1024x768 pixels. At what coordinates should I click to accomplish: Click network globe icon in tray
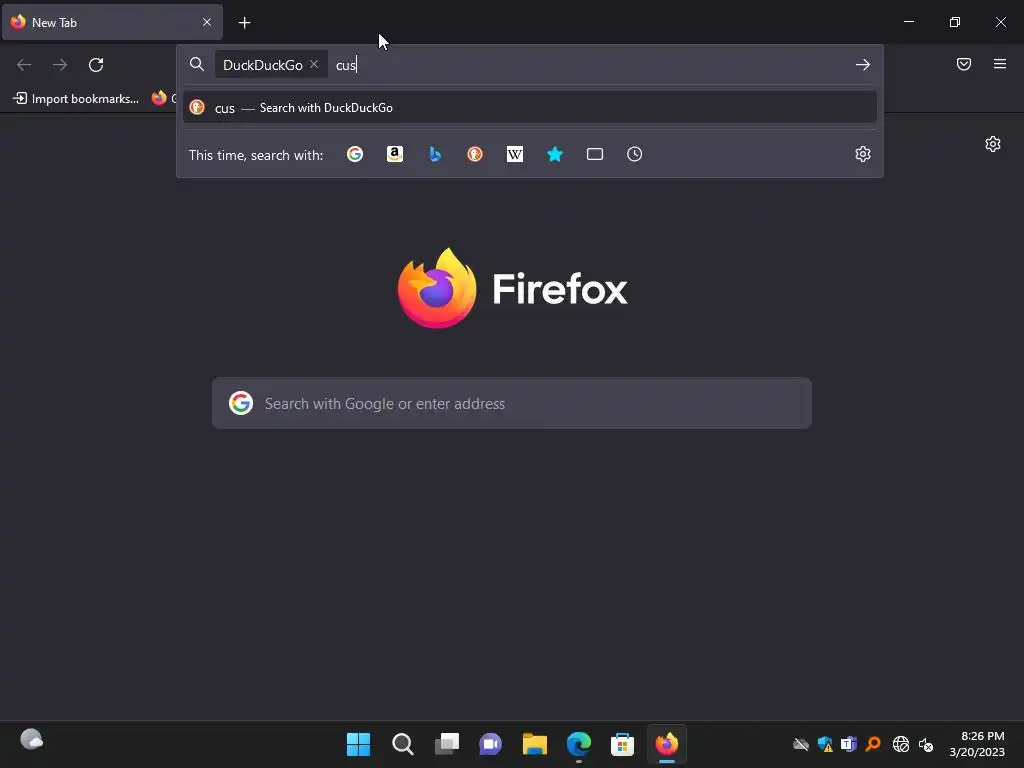pyautogui.click(x=901, y=744)
